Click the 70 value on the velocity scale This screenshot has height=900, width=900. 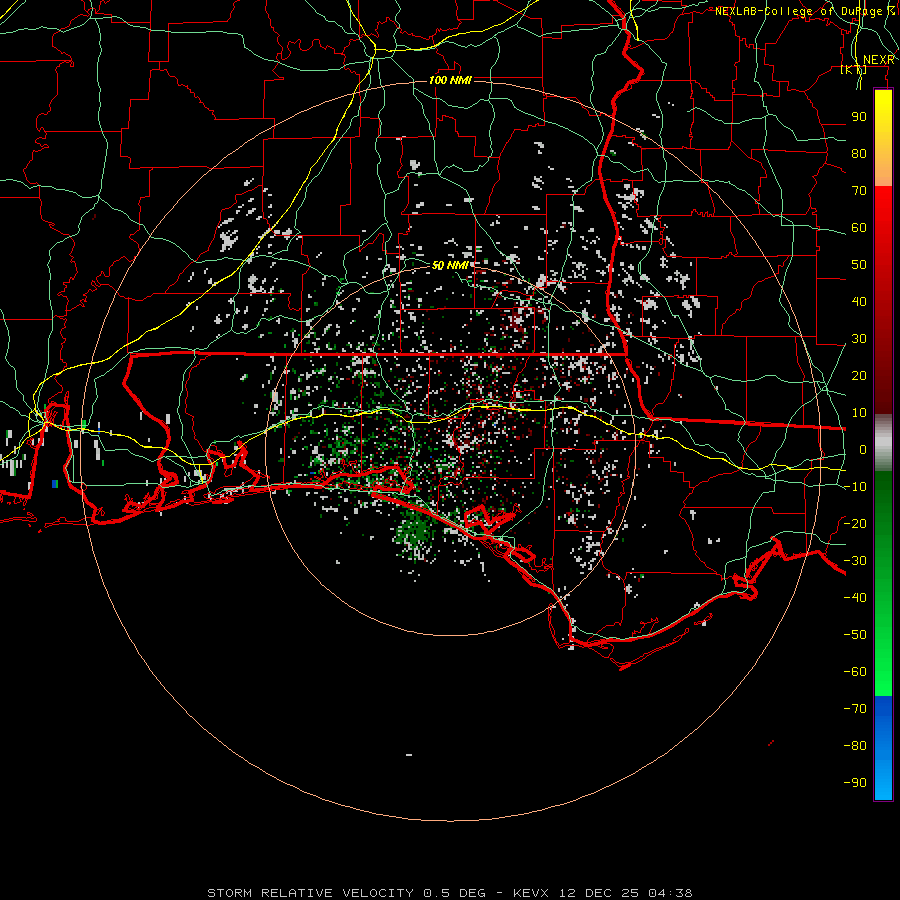point(859,191)
